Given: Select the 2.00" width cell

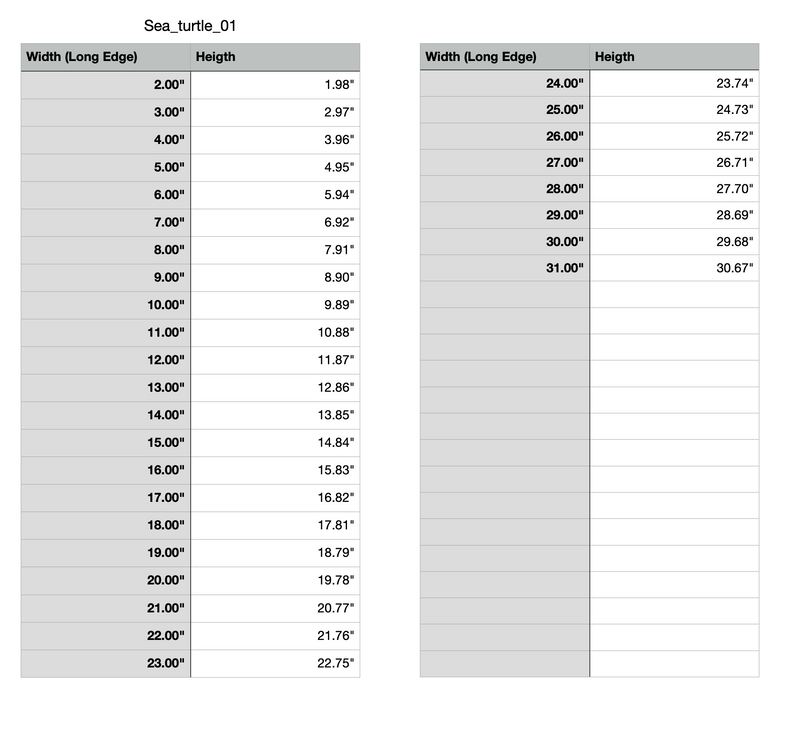Looking at the screenshot, I should click(x=106, y=85).
